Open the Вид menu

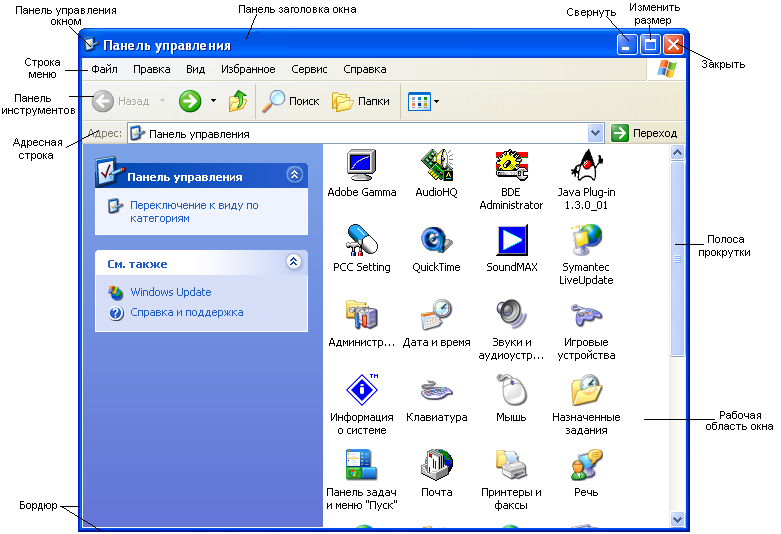[x=195, y=69]
